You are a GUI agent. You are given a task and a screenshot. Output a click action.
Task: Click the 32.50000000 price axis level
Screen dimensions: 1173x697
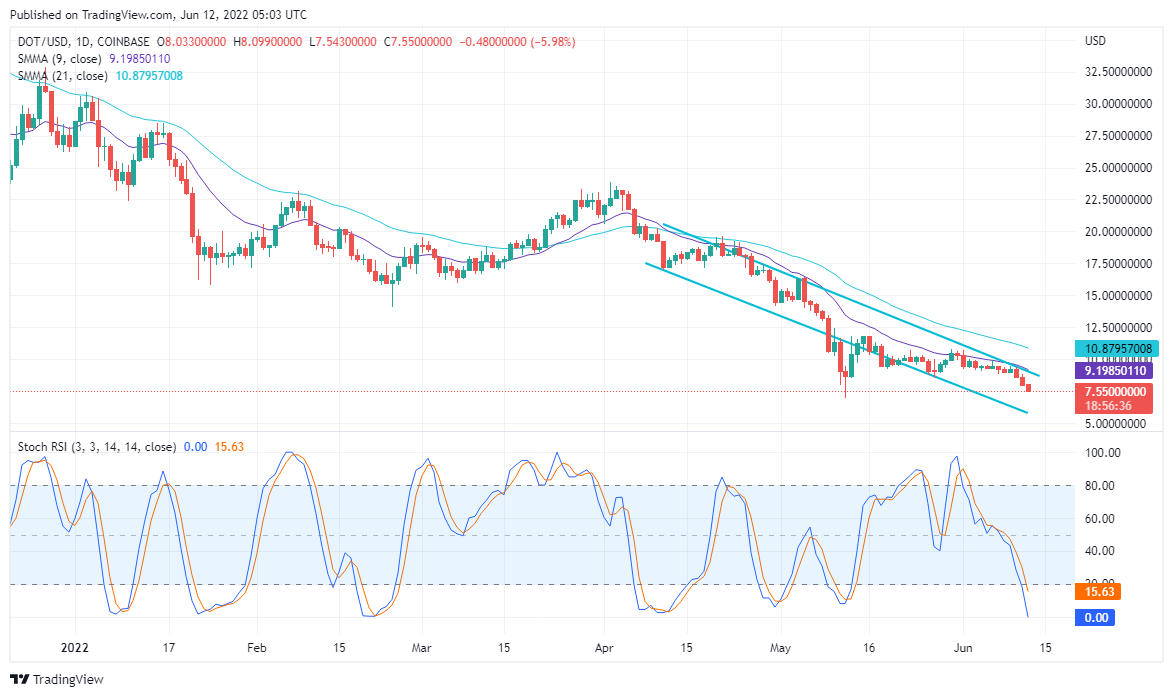point(1118,72)
